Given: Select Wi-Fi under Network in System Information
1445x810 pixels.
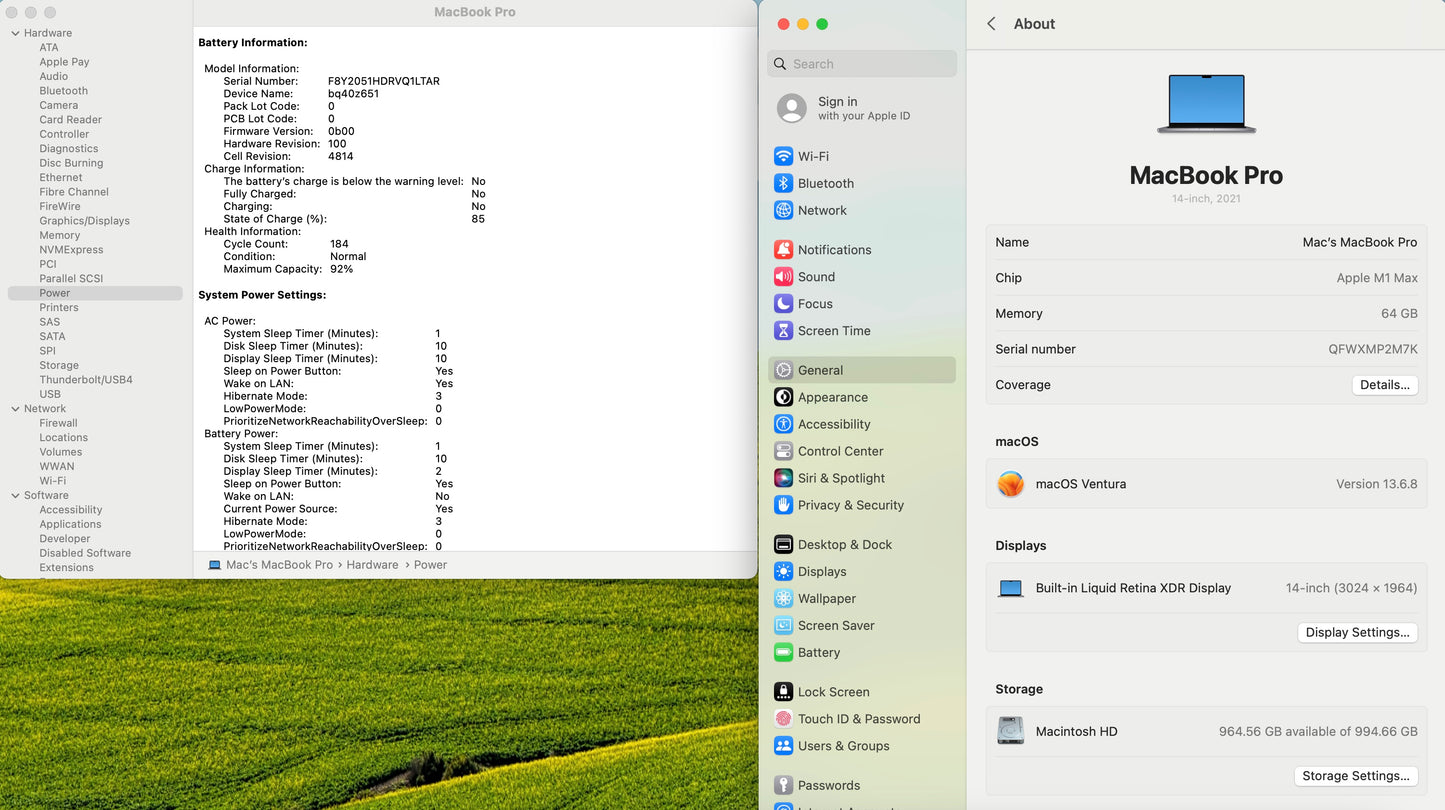Looking at the screenshot, I should pyautogui.click(x=53, y=481).
